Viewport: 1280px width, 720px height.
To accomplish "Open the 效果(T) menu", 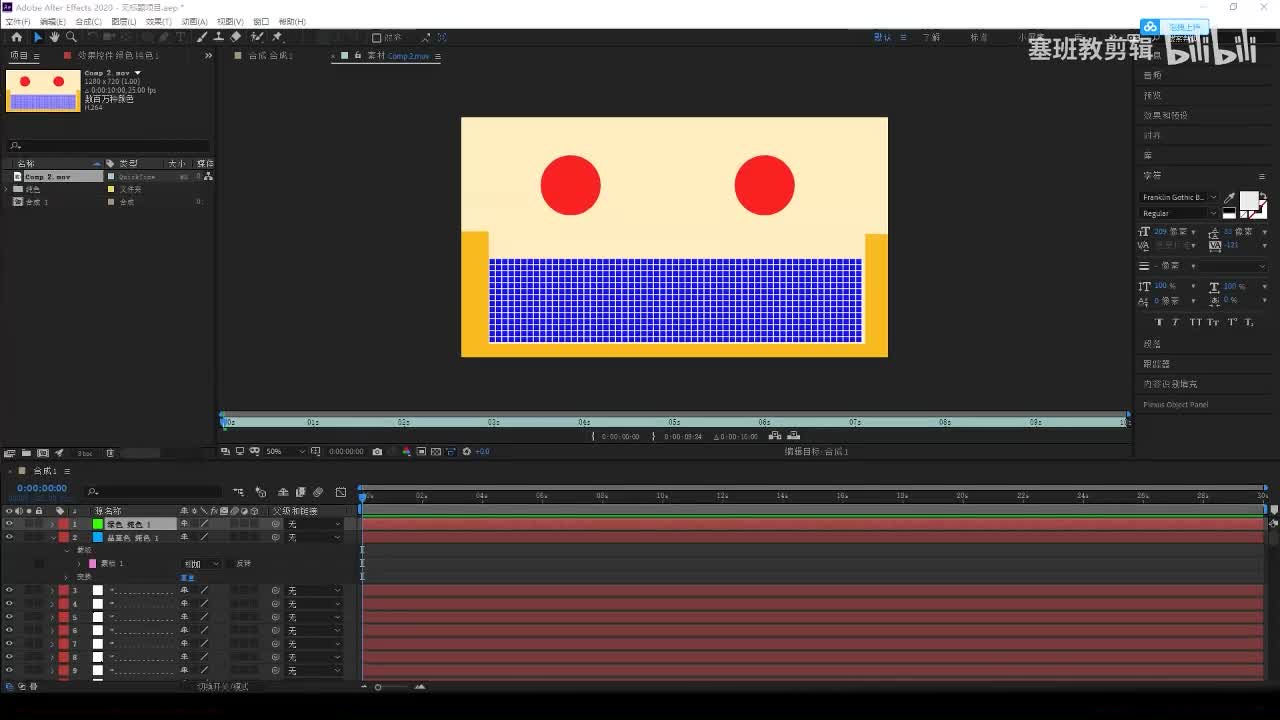I will [158, 21].
